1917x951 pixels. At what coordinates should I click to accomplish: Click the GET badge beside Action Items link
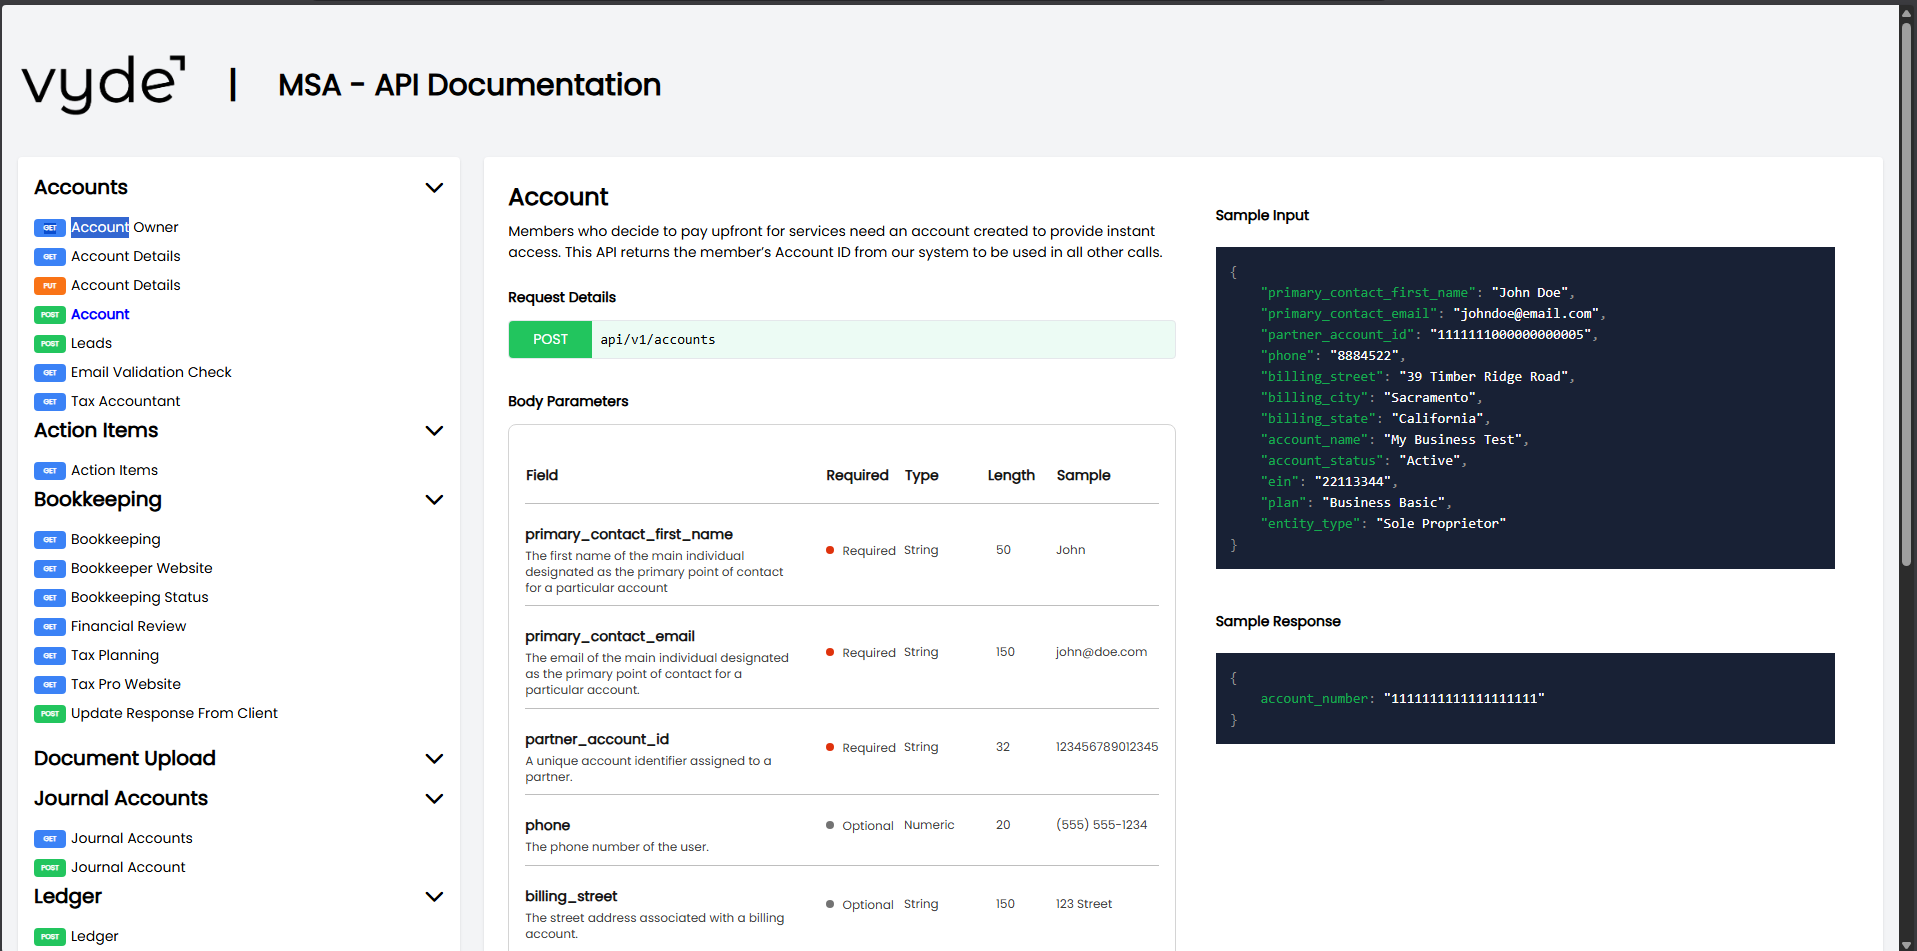click(x=50, y=471)
